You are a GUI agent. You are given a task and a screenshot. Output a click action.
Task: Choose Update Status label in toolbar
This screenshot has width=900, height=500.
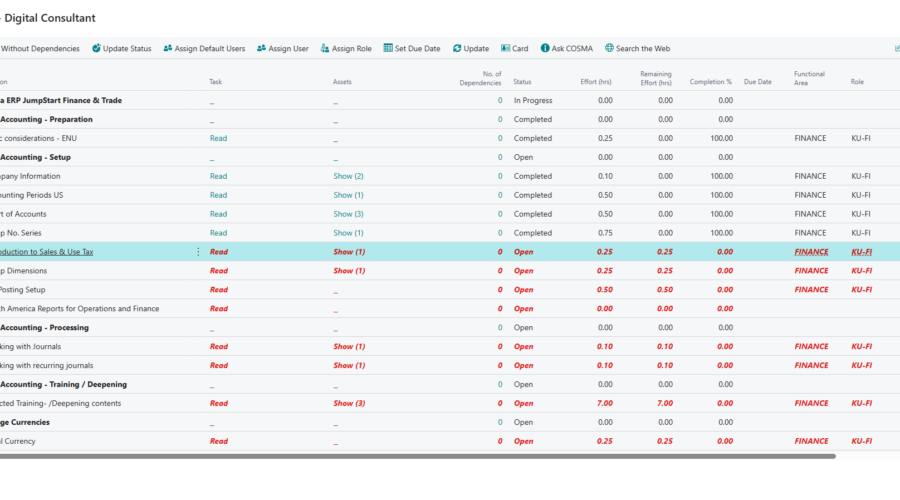(x=127, y=49)
